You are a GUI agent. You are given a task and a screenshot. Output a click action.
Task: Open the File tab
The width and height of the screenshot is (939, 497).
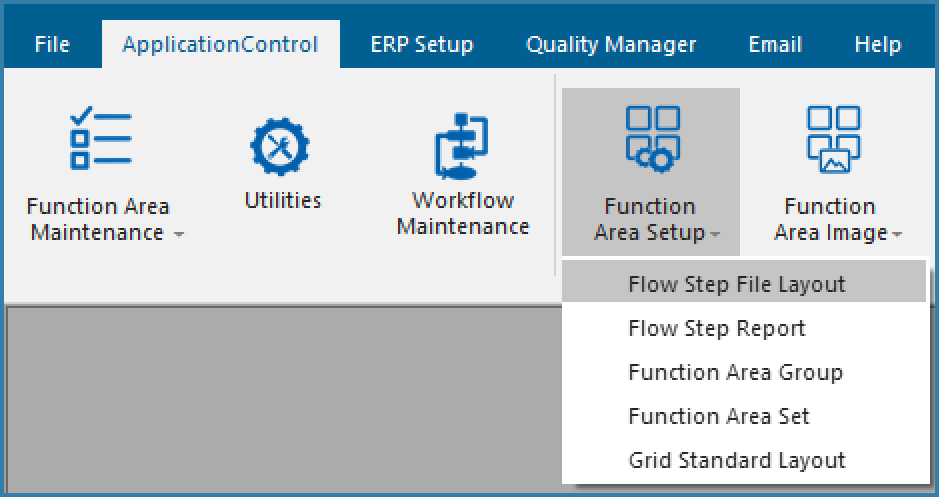(52, 44)
